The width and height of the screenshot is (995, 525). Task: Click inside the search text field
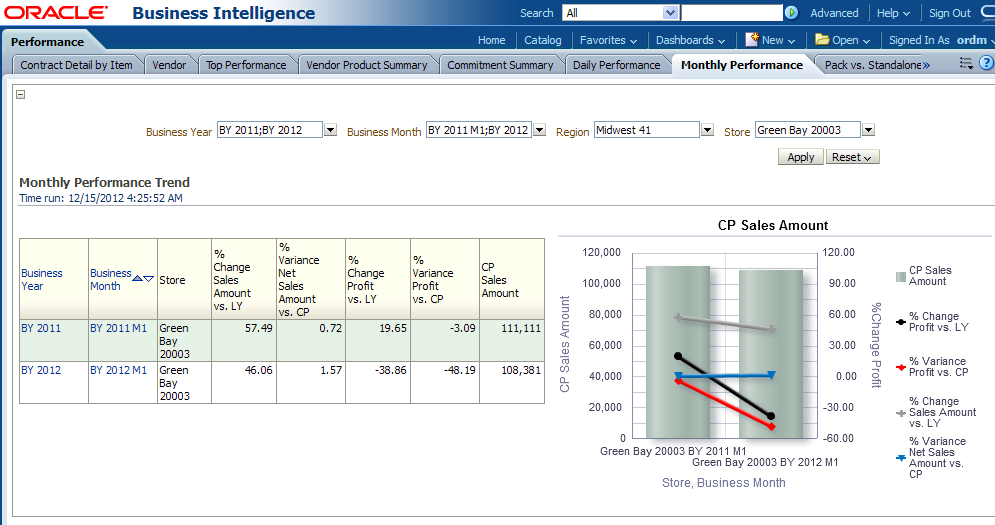pos(733,13)
